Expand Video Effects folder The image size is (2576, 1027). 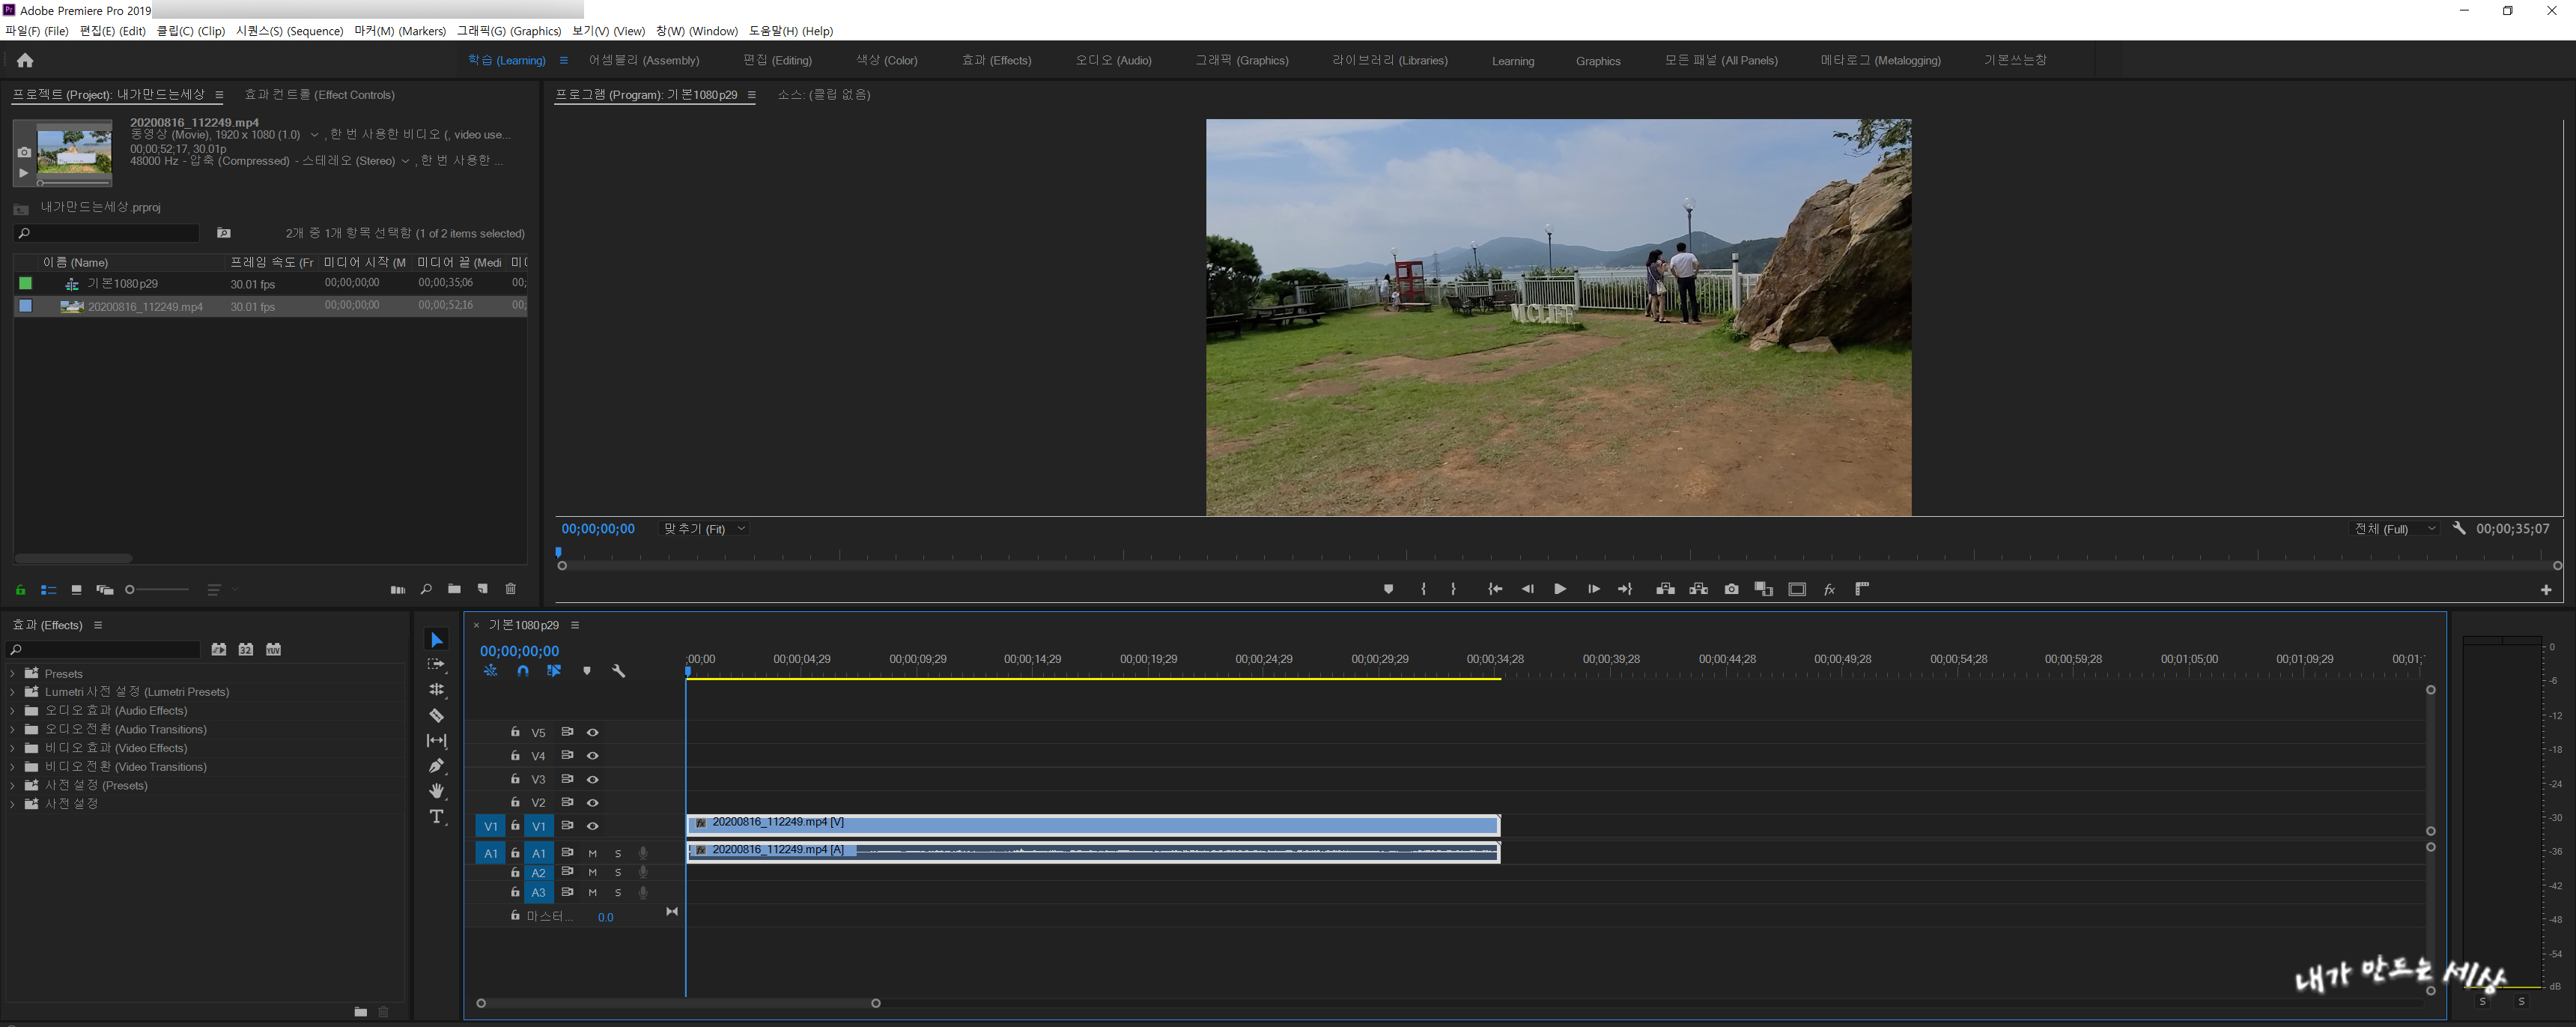point(13,748)
